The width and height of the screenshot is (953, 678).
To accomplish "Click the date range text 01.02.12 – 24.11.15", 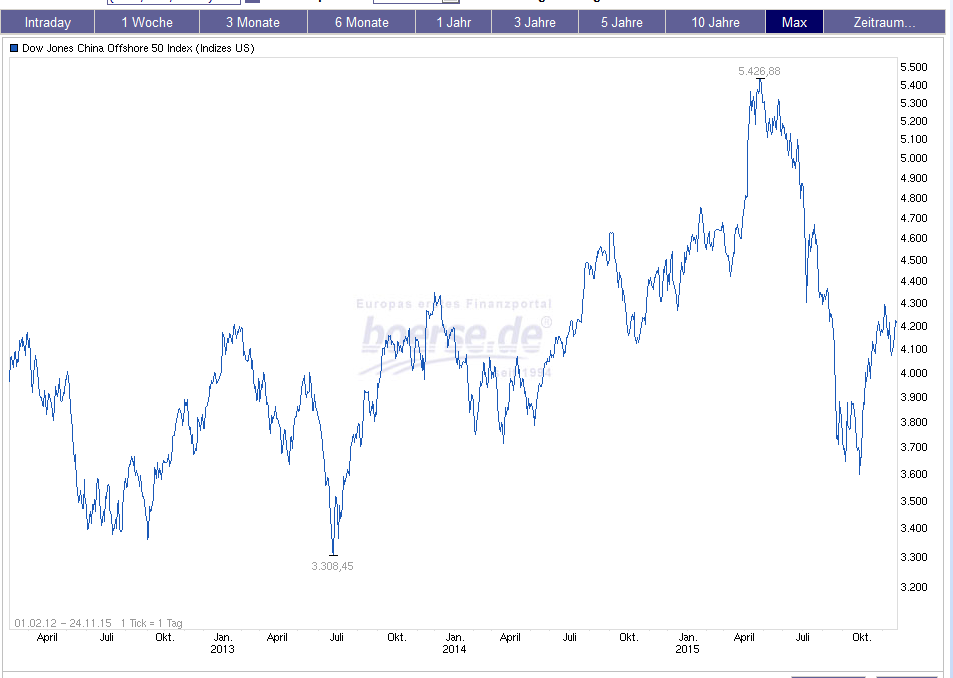I will [x=63, y=623].
